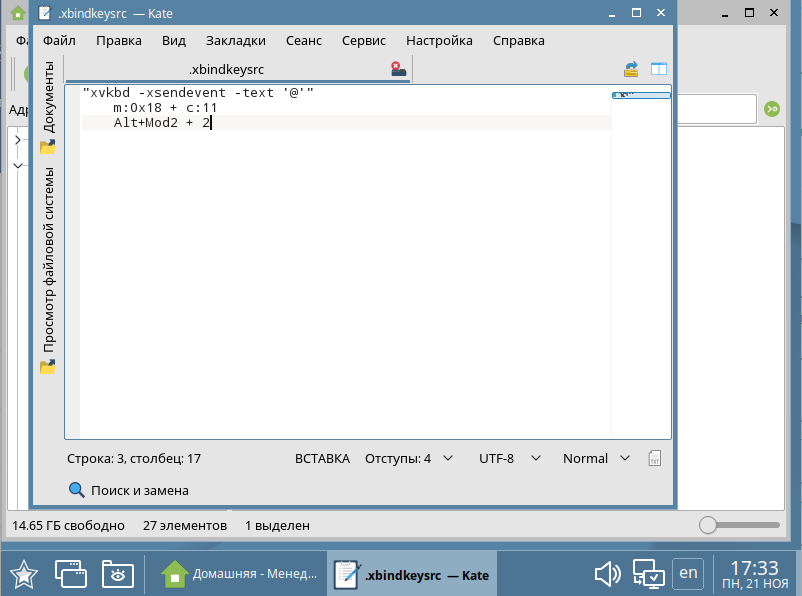Open the UTF-8 encoding dropdown
802x596 pixels.
[x=509, y=458]
